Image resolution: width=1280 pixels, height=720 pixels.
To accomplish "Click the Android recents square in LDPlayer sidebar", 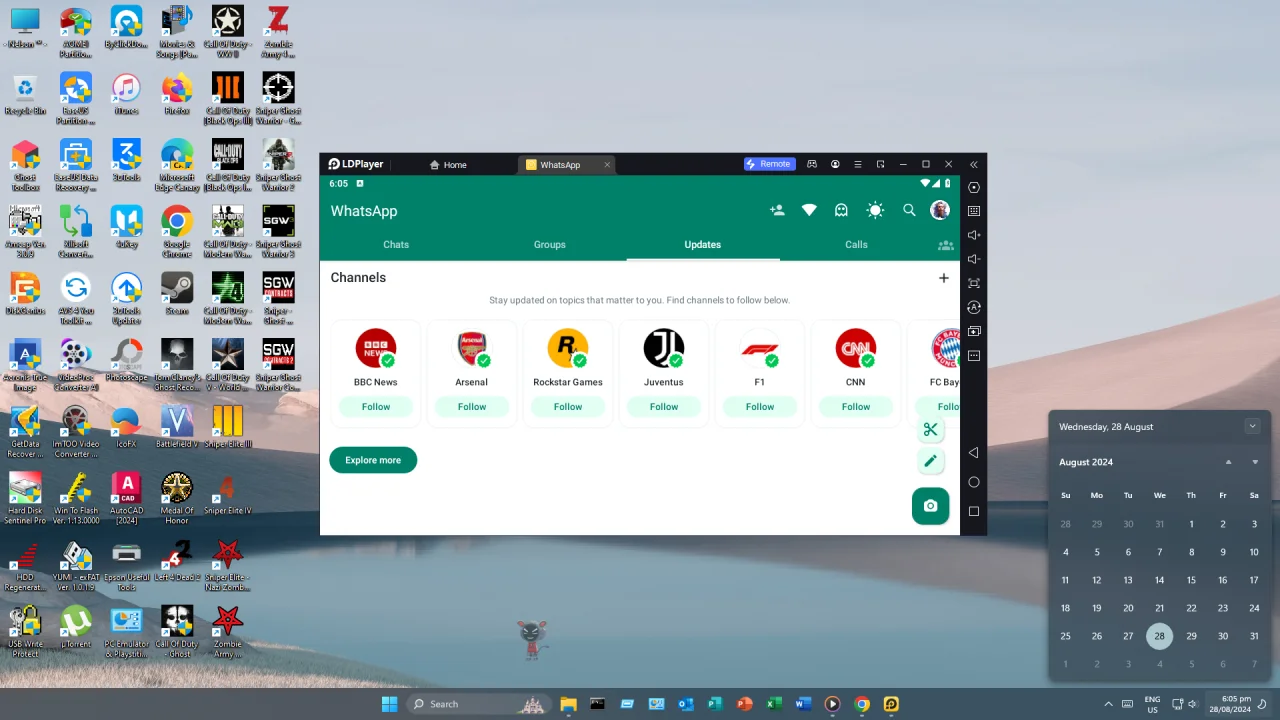I will 974,511.
